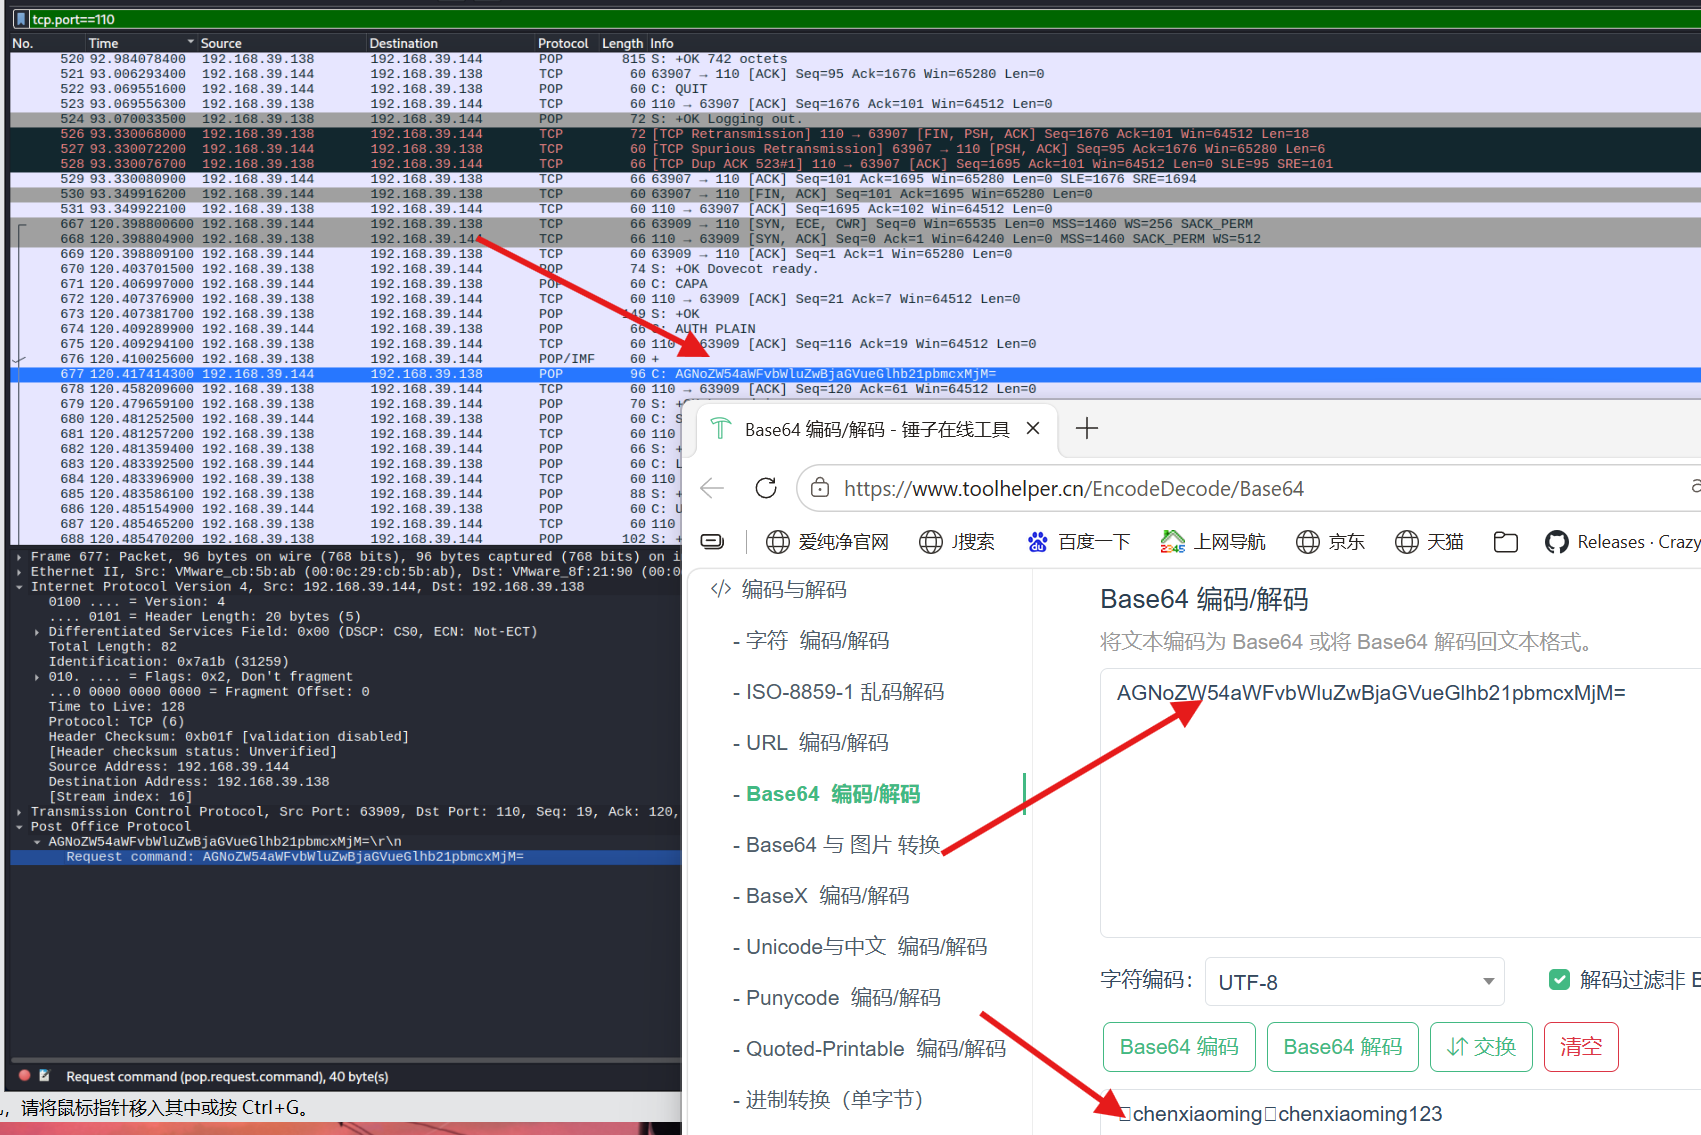Expand the Transmission Control Protocol section
1701x1135 pixels.
20,812
